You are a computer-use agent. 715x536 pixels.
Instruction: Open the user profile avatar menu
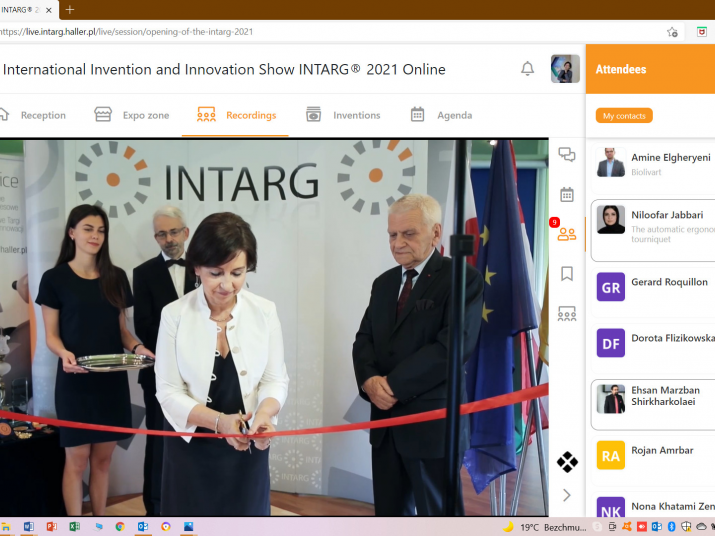(x=565, y=69)
